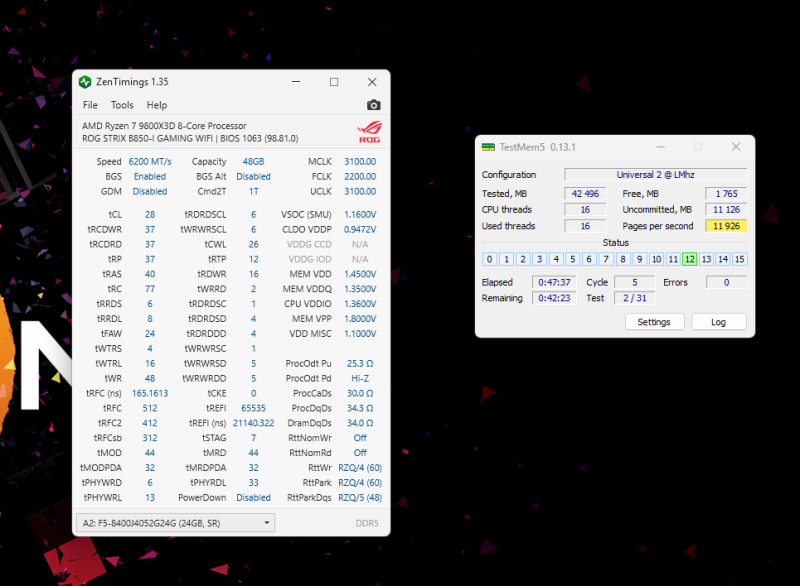The image size is (800, 586).
Task: Click the ProcOdt Pd value Hi-Z
Action: coord(360,378)
